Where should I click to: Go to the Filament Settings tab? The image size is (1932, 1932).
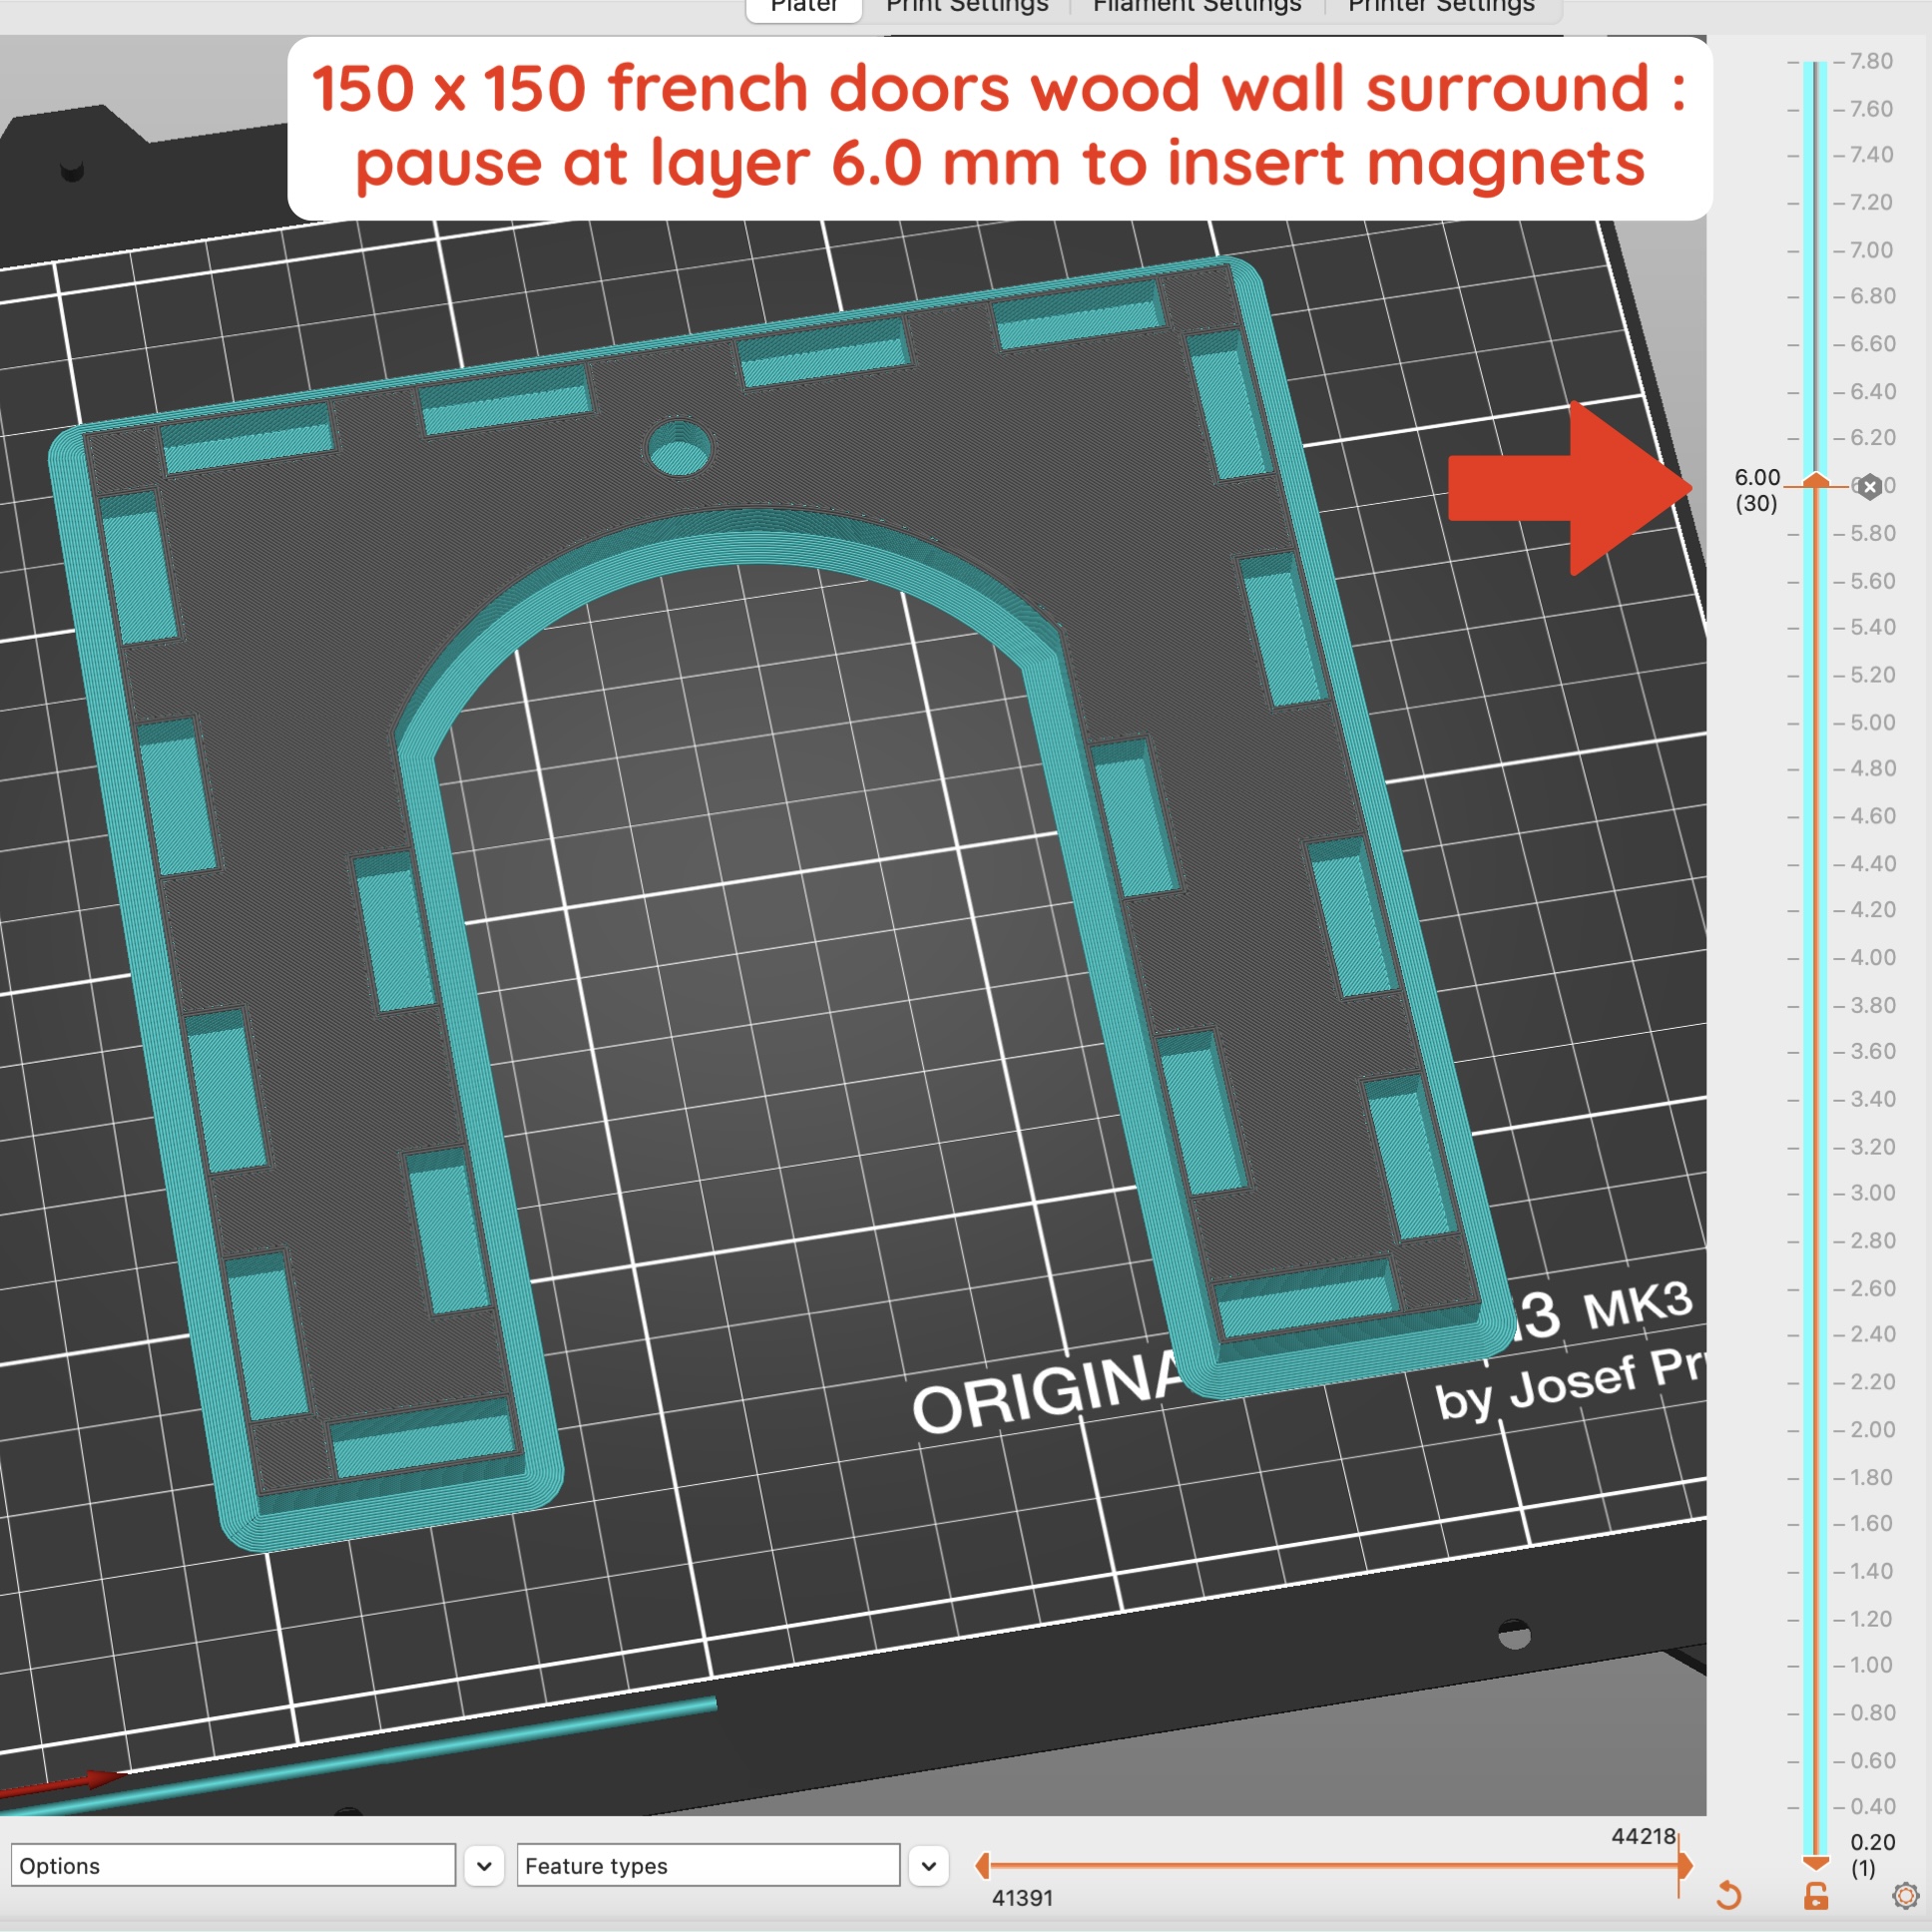[x=1197, y=8]
